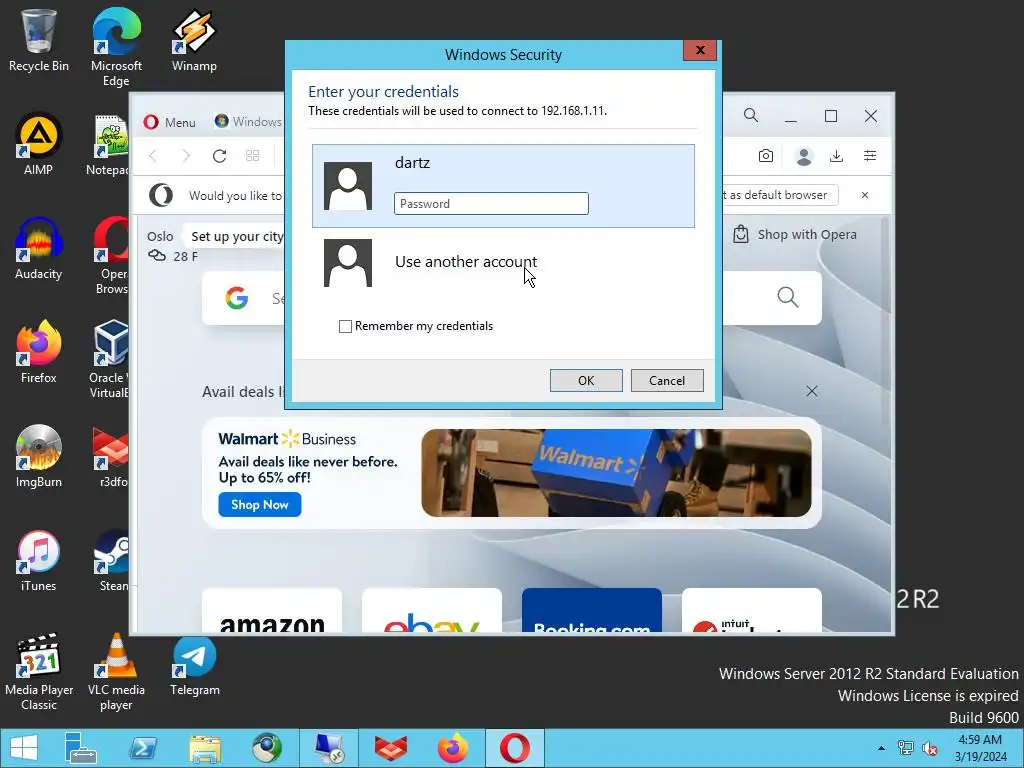The height and width of the screenshot is (768, 1024).
Task: Launch Audacity from the desktop
Action: point(39,249)
